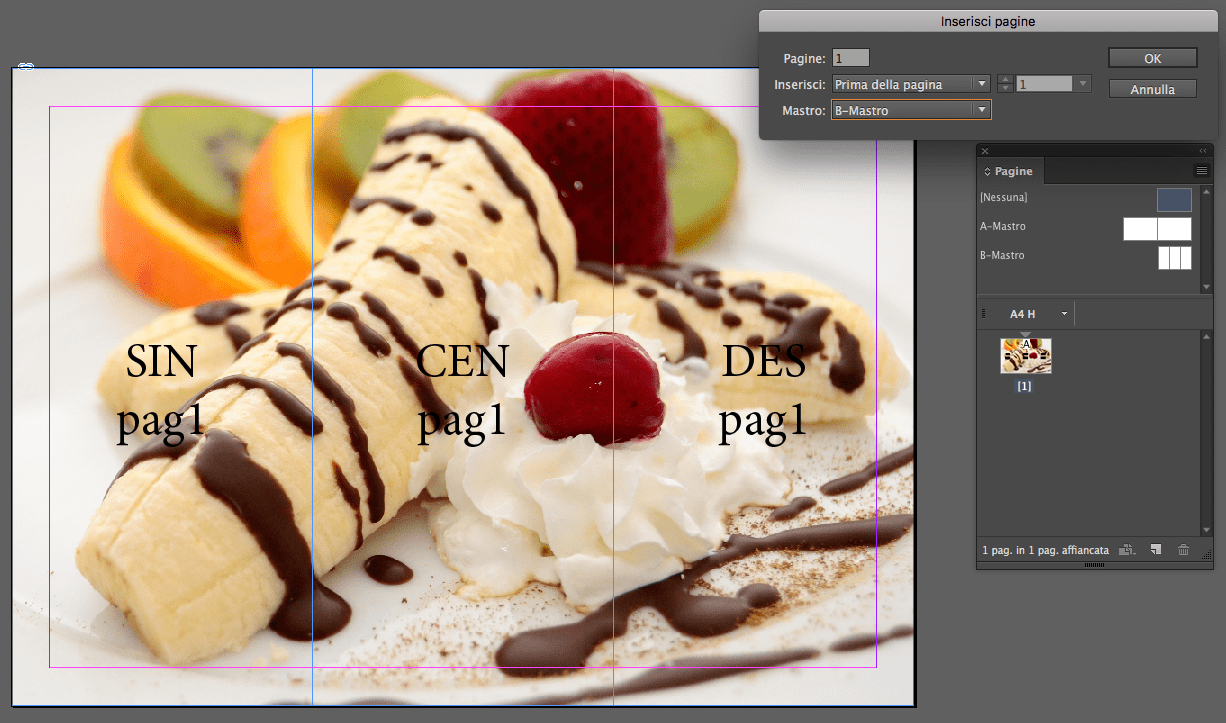
Task: Click the DES pag1 text on the canvas
Action: pos(763,392)
